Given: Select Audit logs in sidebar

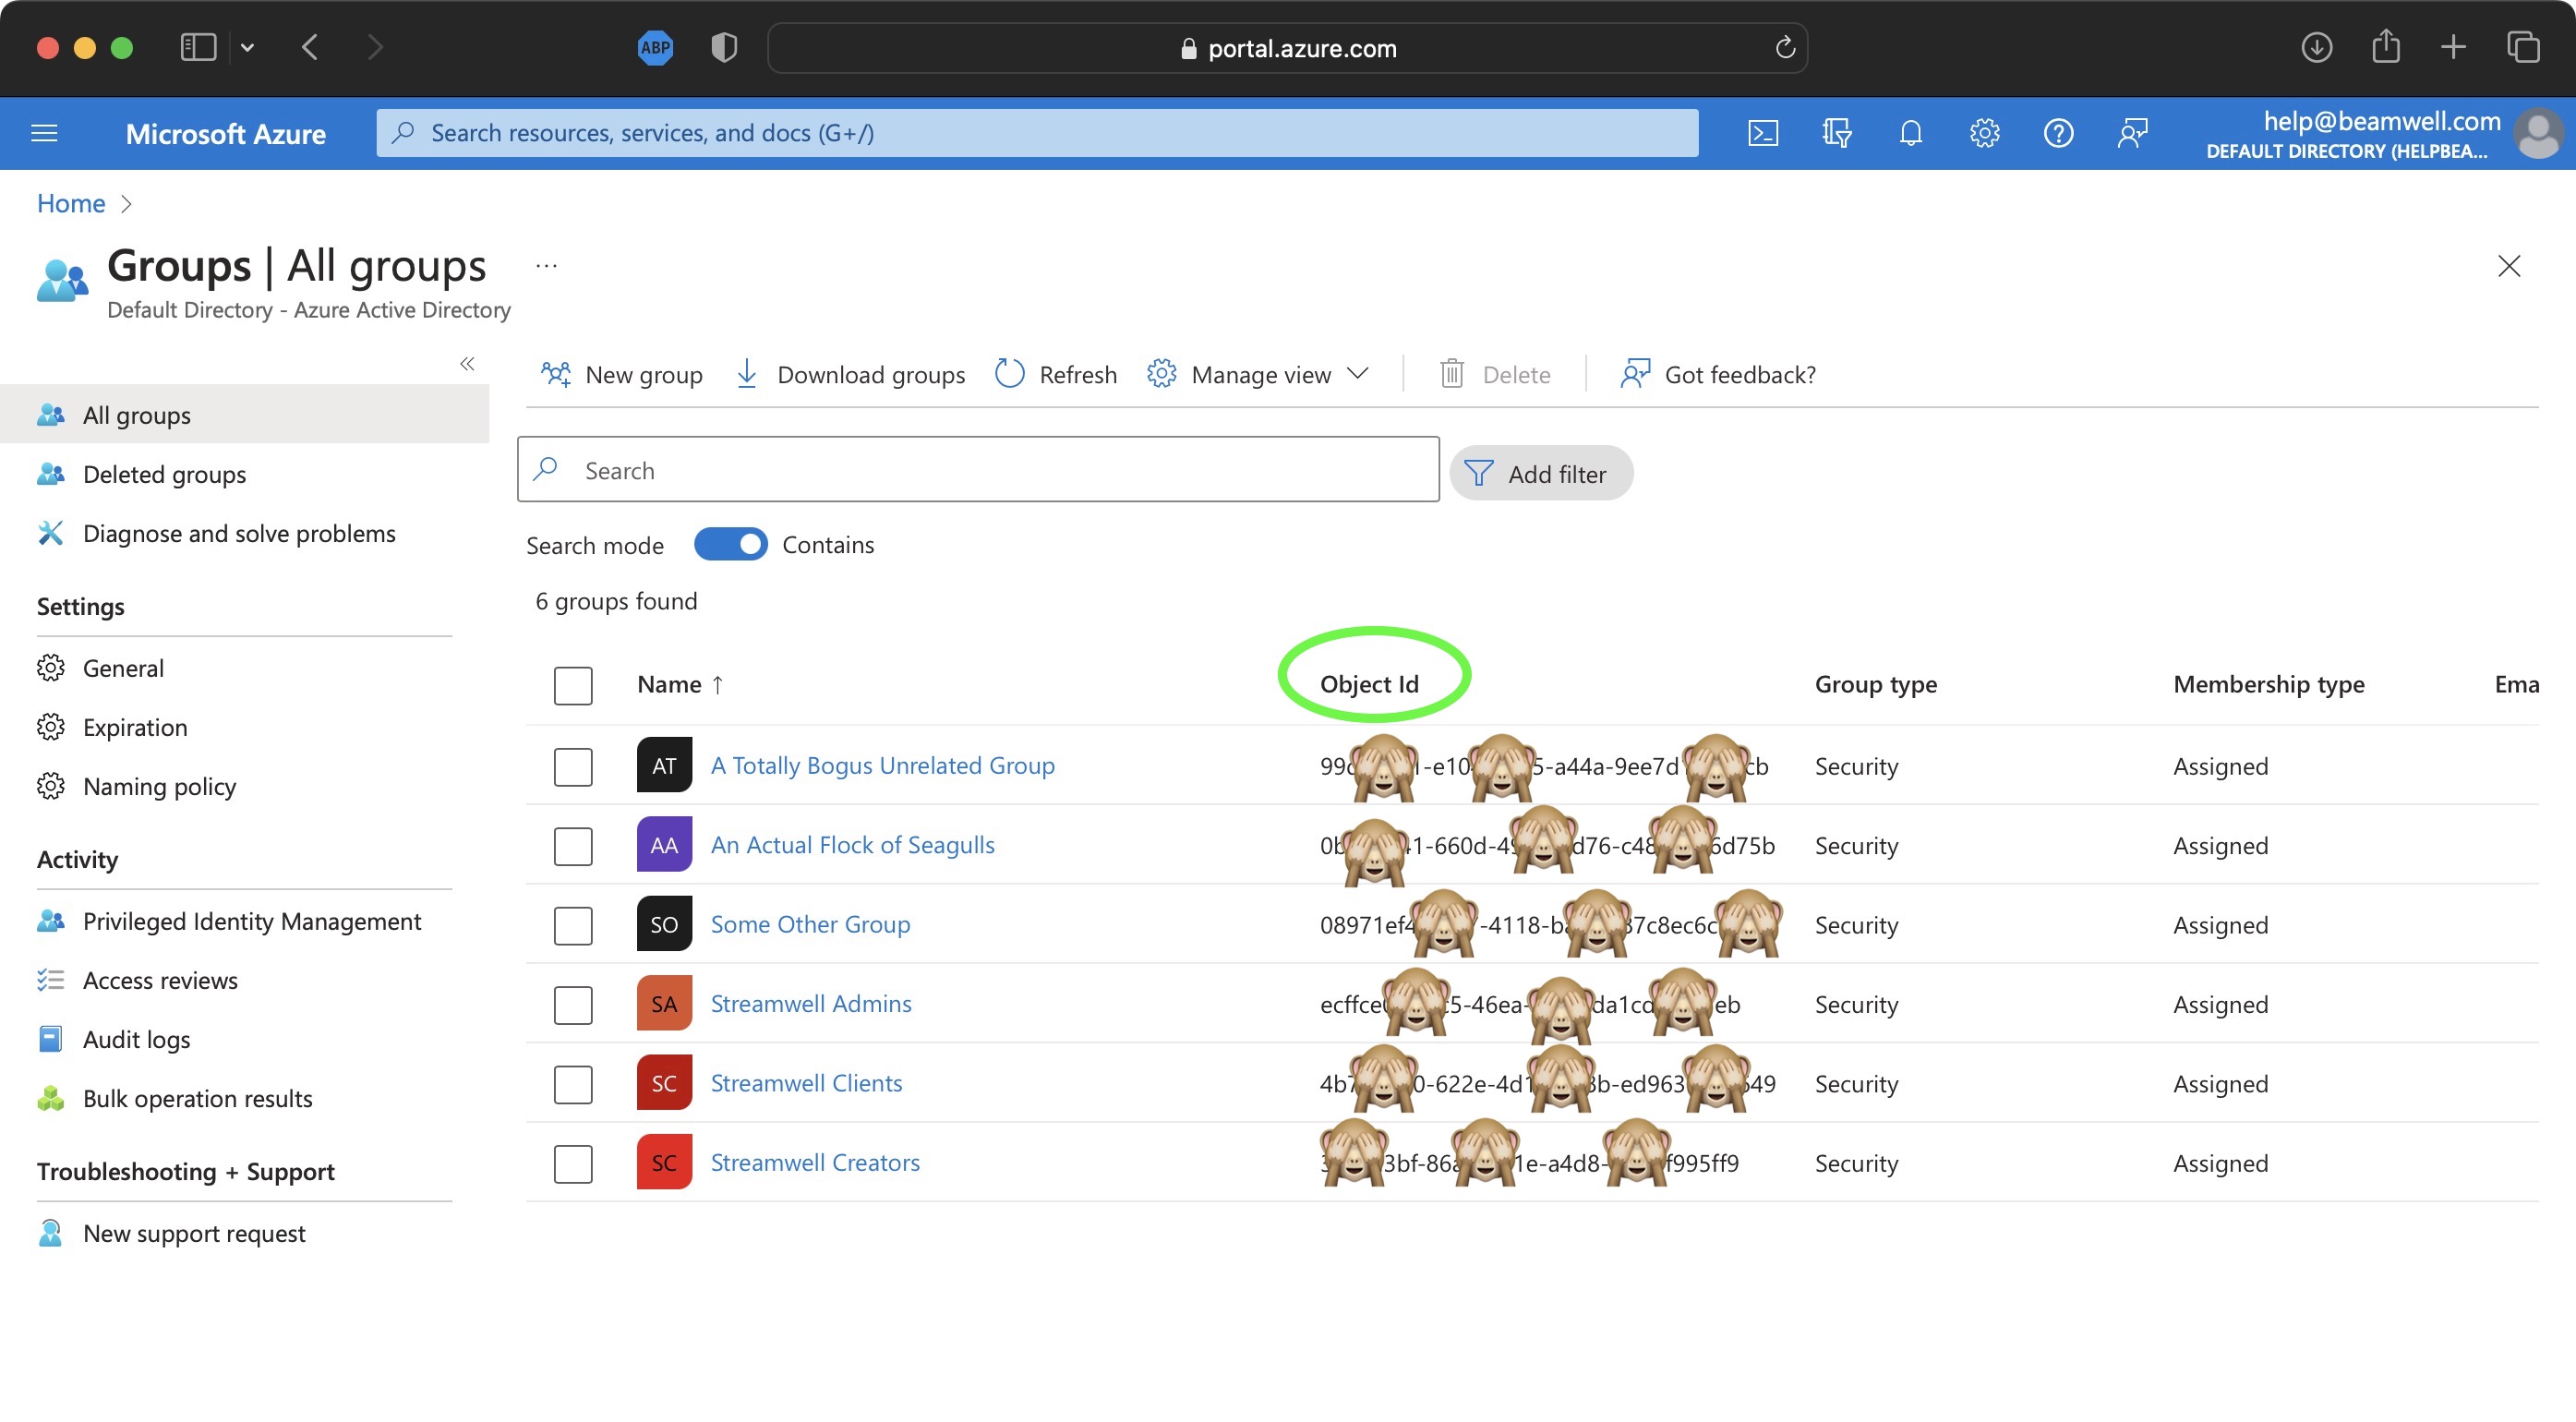Looking at the screenshot, I should click(136, 1040).
